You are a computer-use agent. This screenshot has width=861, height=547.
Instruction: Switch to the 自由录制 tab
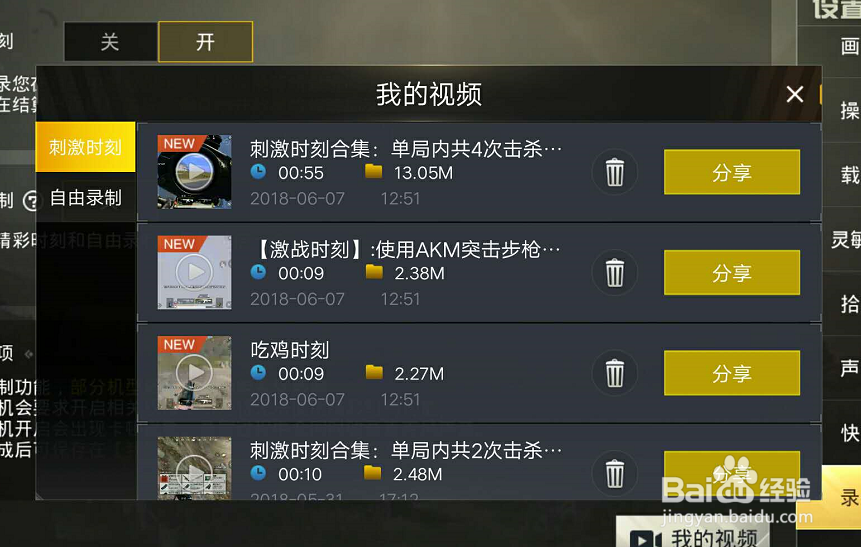coord(85,198)
